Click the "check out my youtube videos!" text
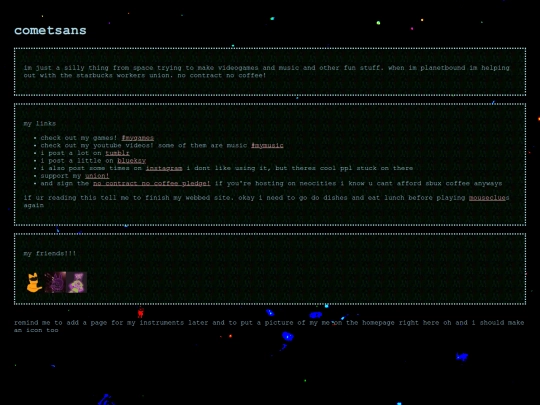Screen dimensions: 540x405 97,145
